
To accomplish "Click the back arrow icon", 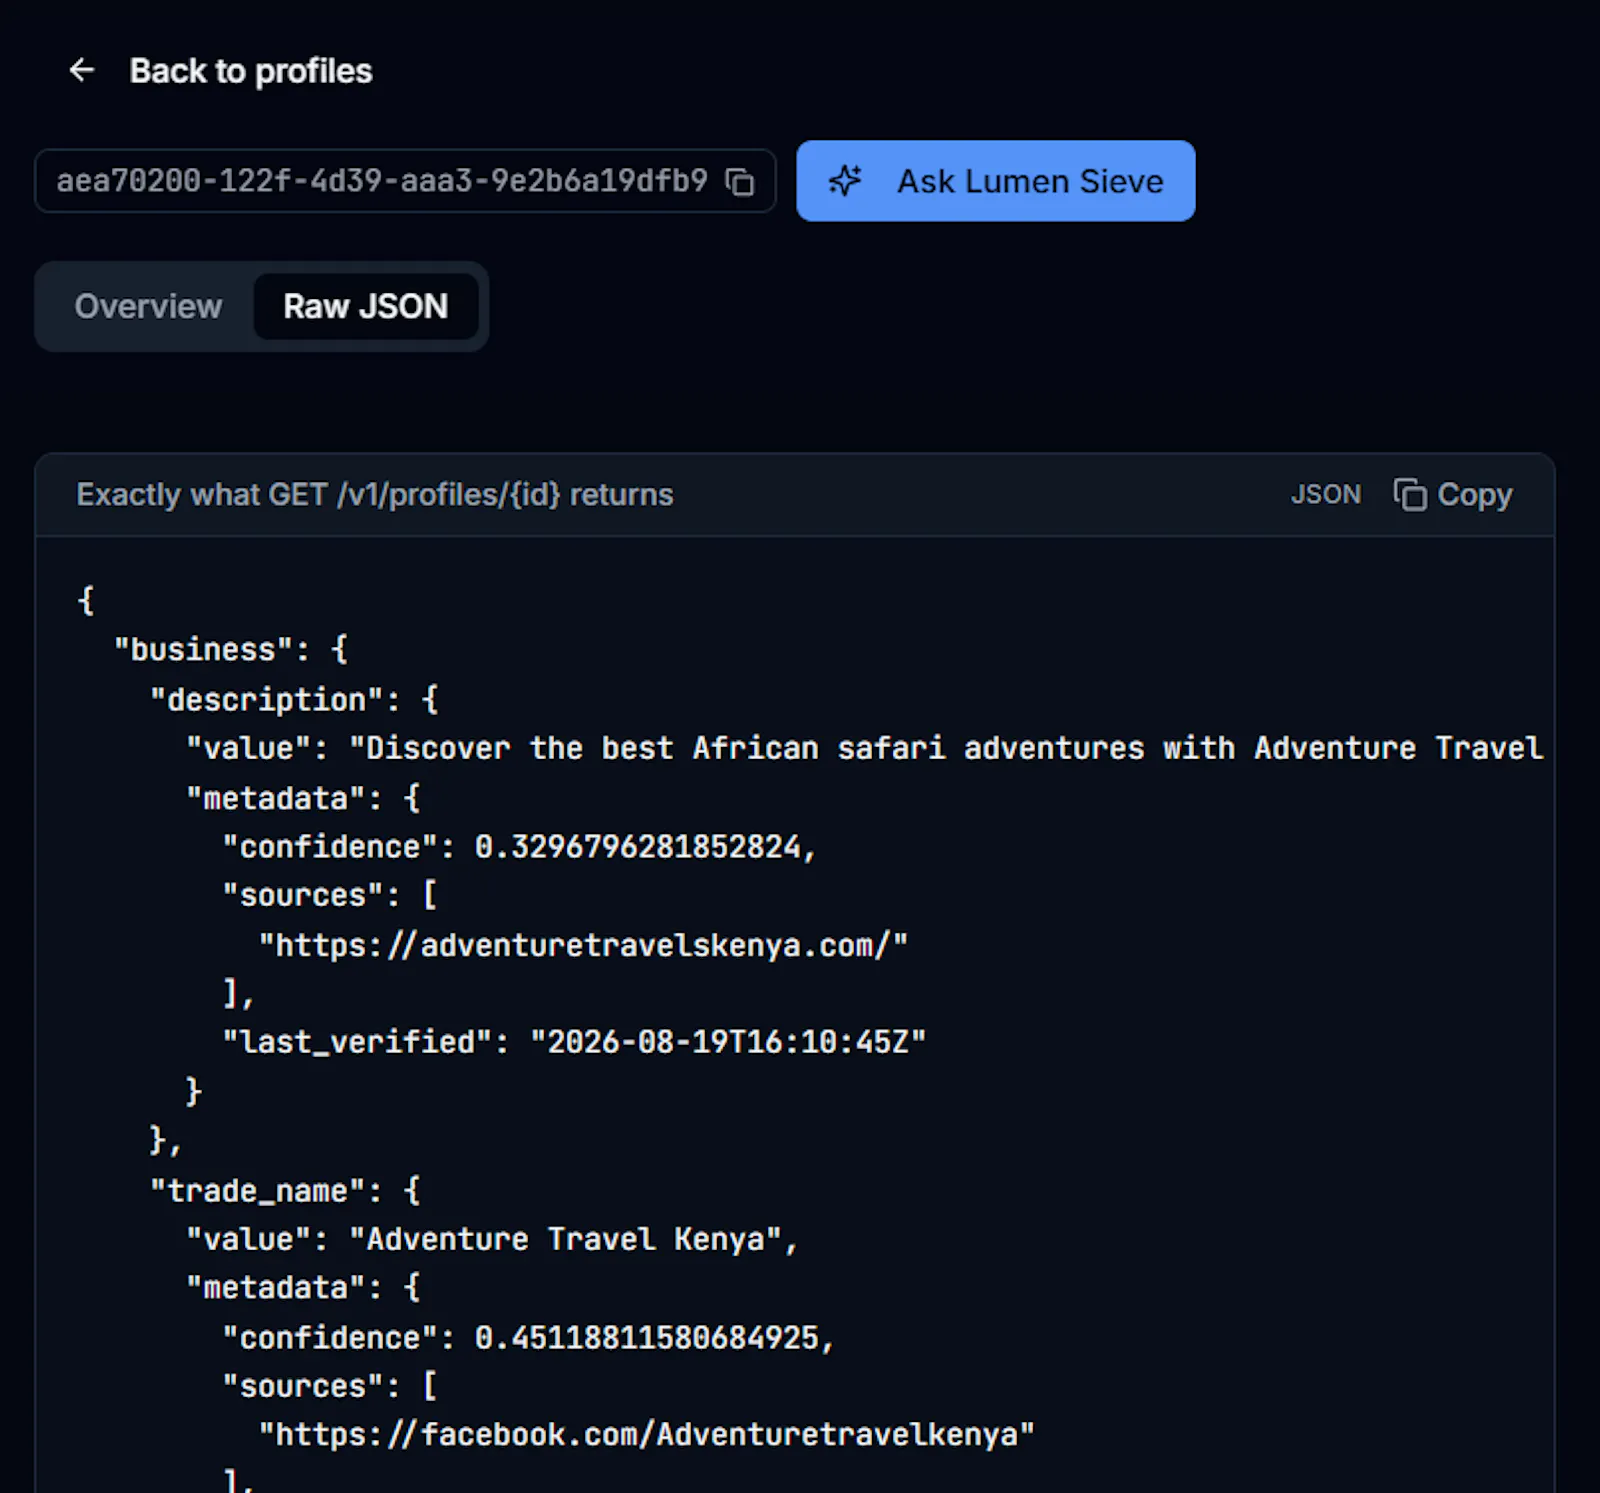I will pos(82,70).
